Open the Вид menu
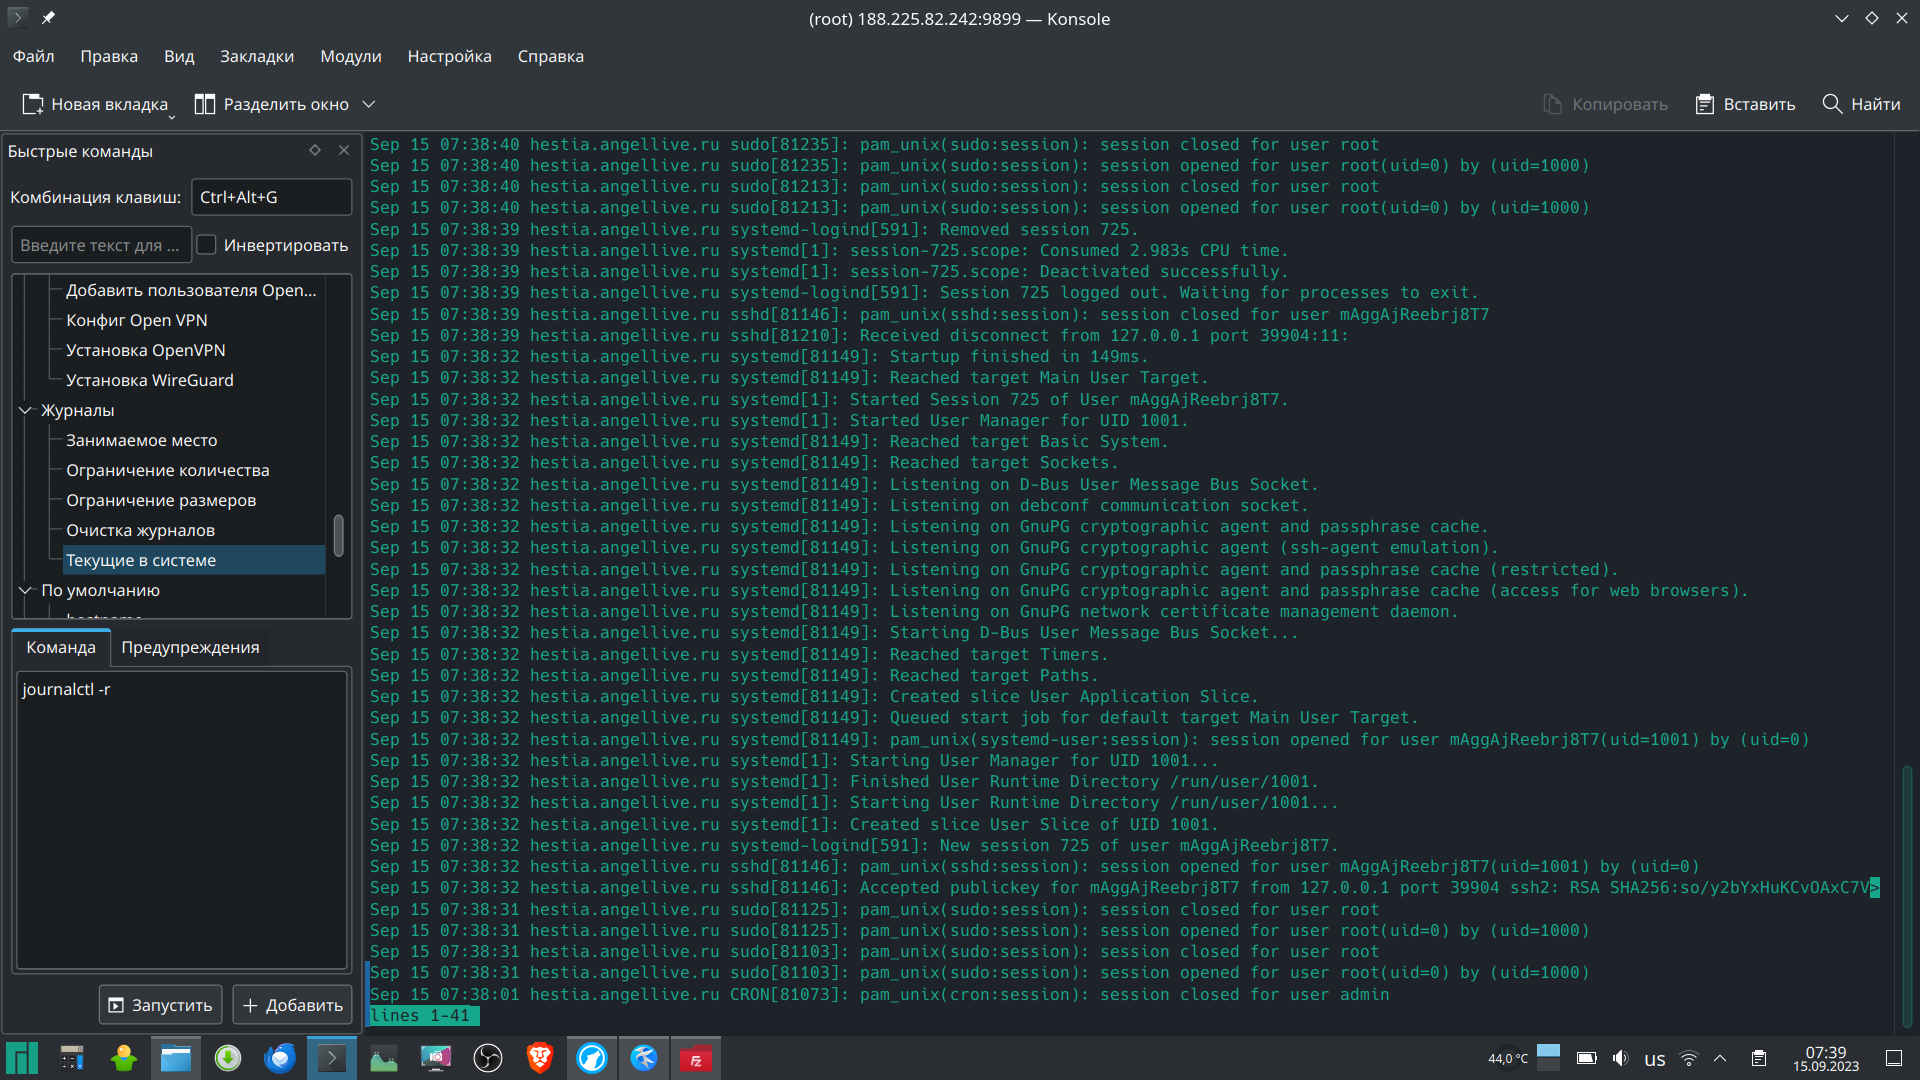Viewport: 1920px width, 1080px height. click(179, 56)
